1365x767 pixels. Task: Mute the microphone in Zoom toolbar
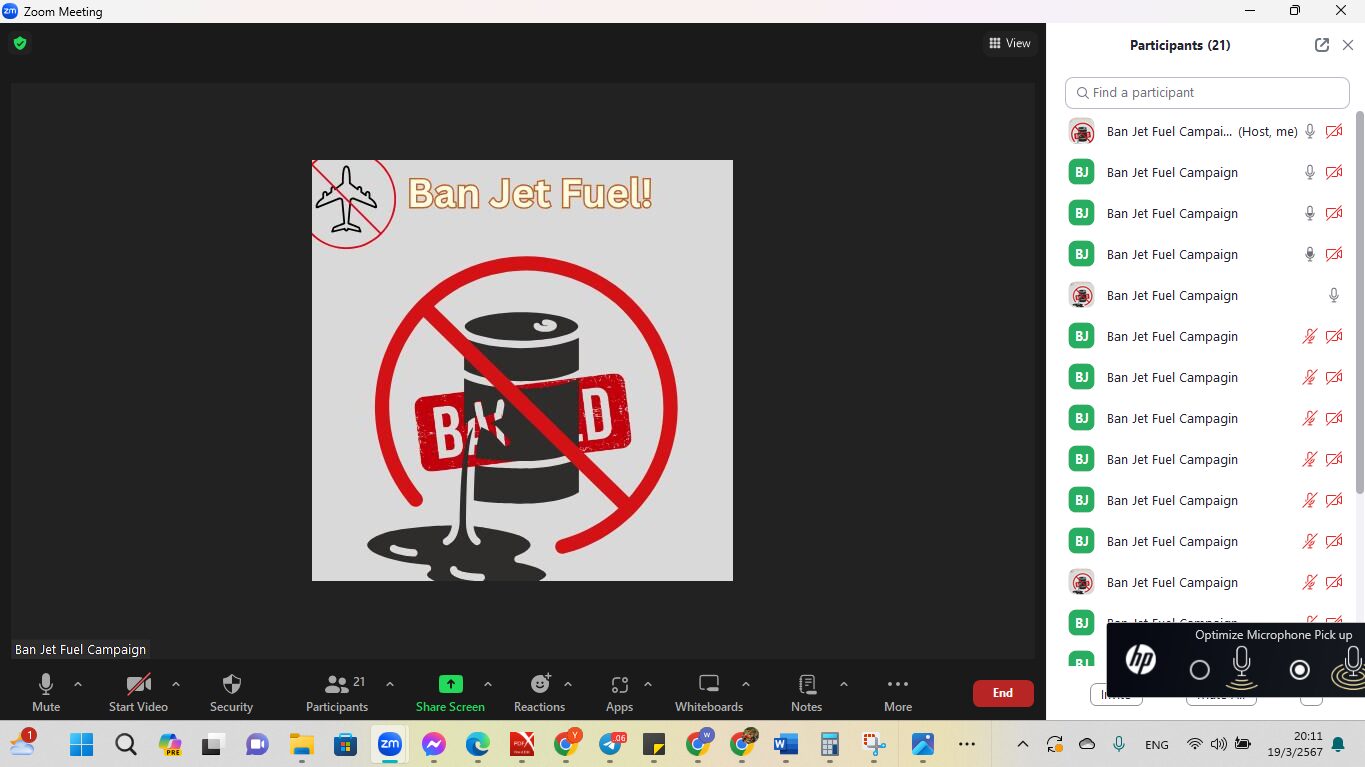pyautogui.click(x=46, y=685)
